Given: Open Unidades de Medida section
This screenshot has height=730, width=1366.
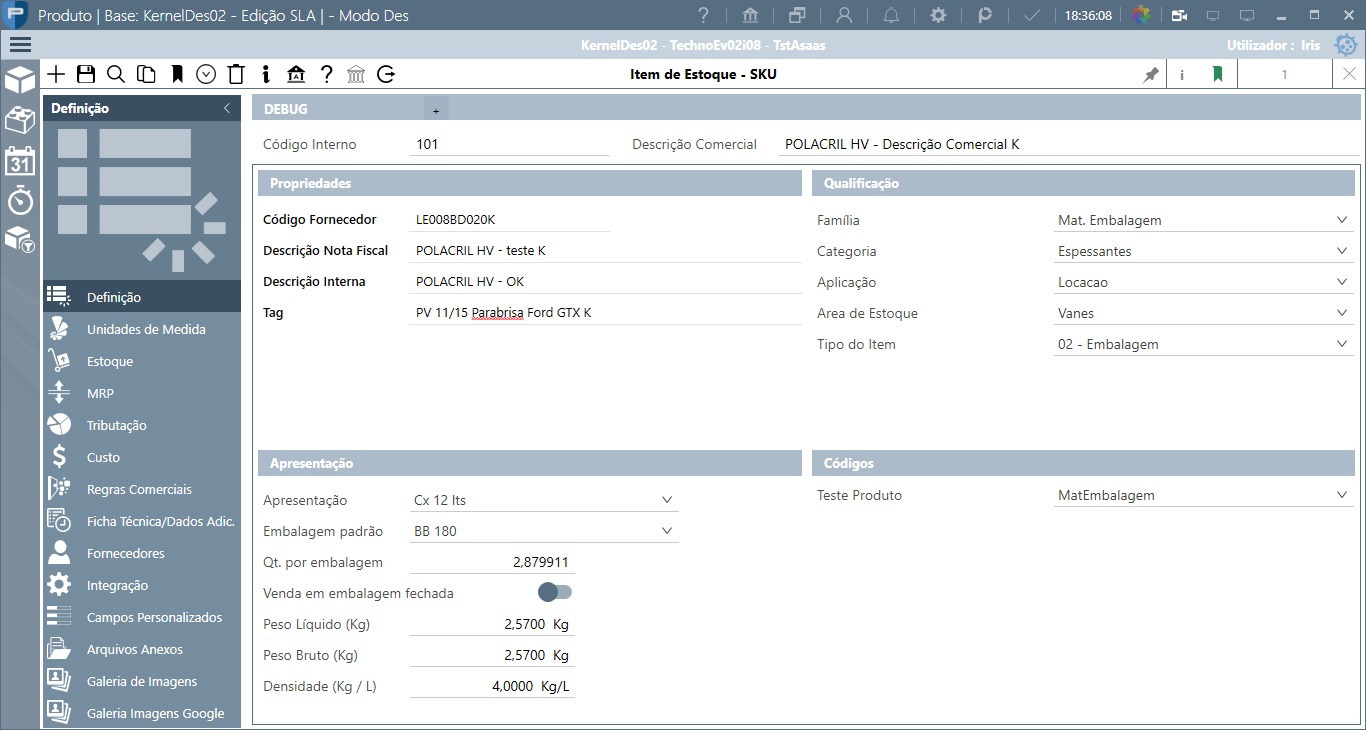Looking at the screenshot, I should pos(141,329).
